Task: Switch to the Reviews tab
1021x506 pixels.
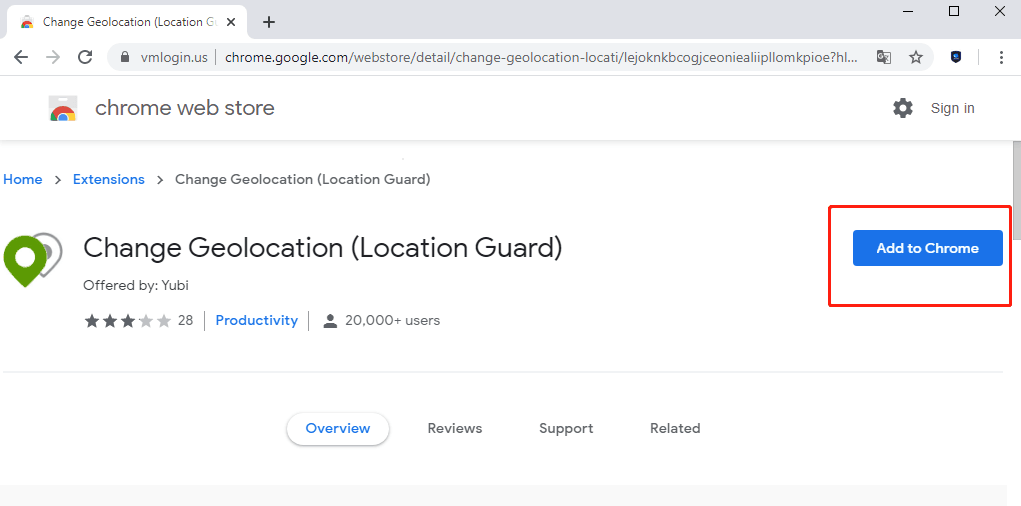Action: coord(454,428)
